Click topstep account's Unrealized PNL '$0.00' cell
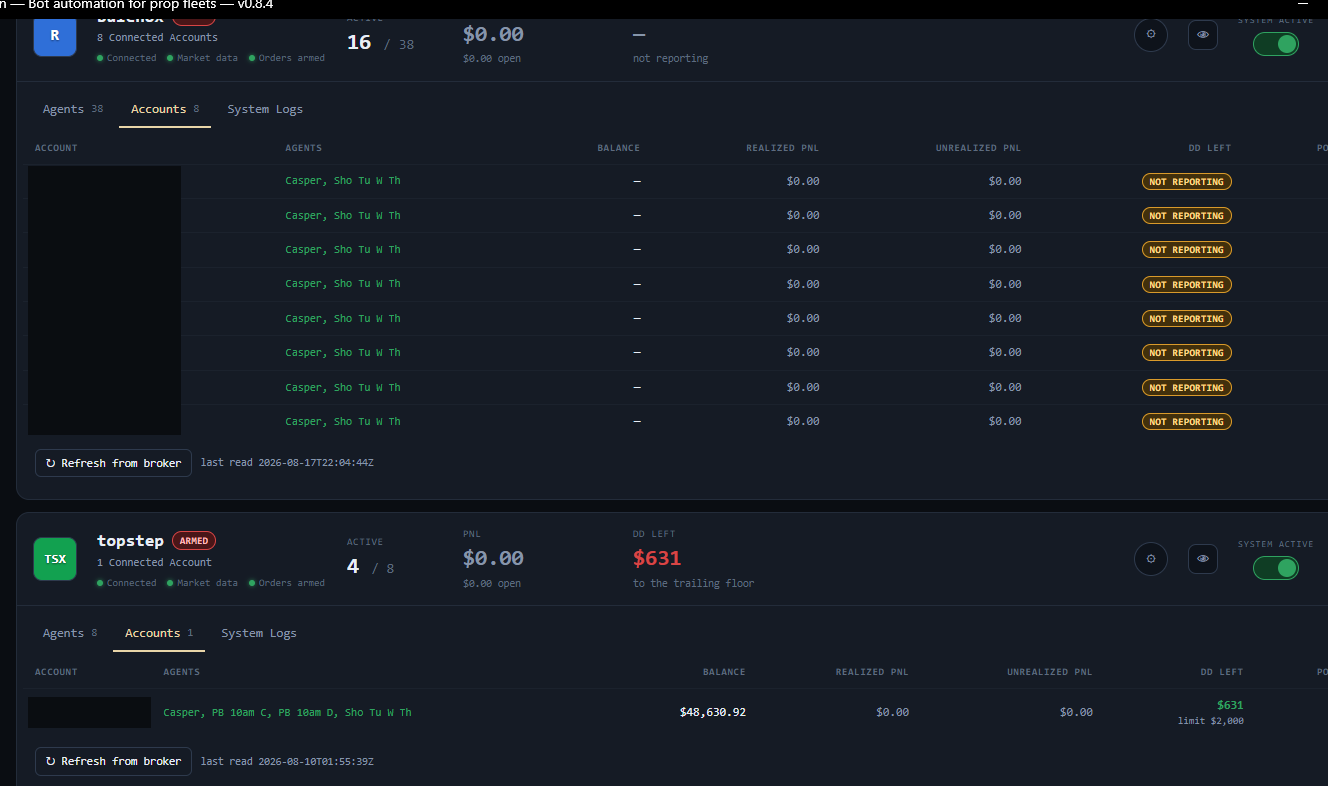The height and width of the screenshot is (786, 1328). (x=1076, y=712)
